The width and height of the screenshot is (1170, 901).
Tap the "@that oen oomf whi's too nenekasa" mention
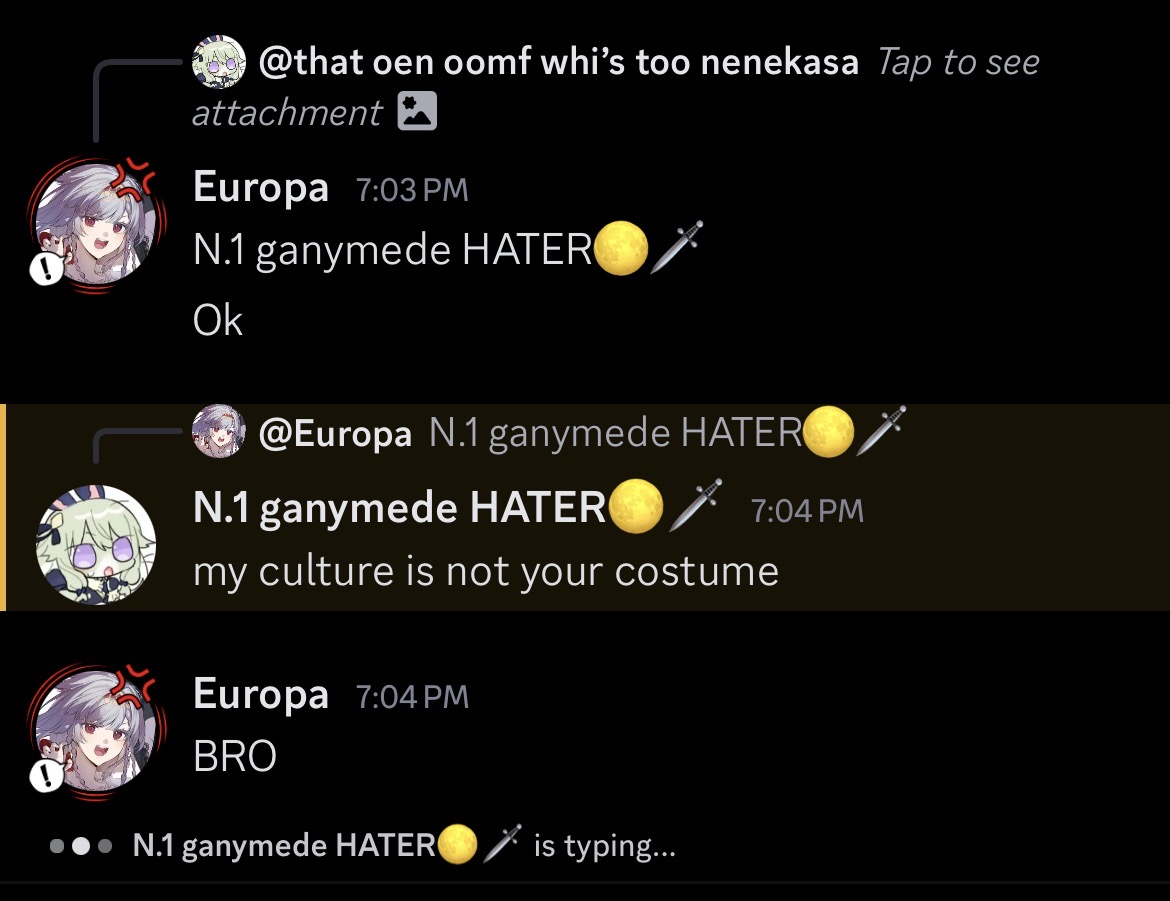click(x=558, y=63)
